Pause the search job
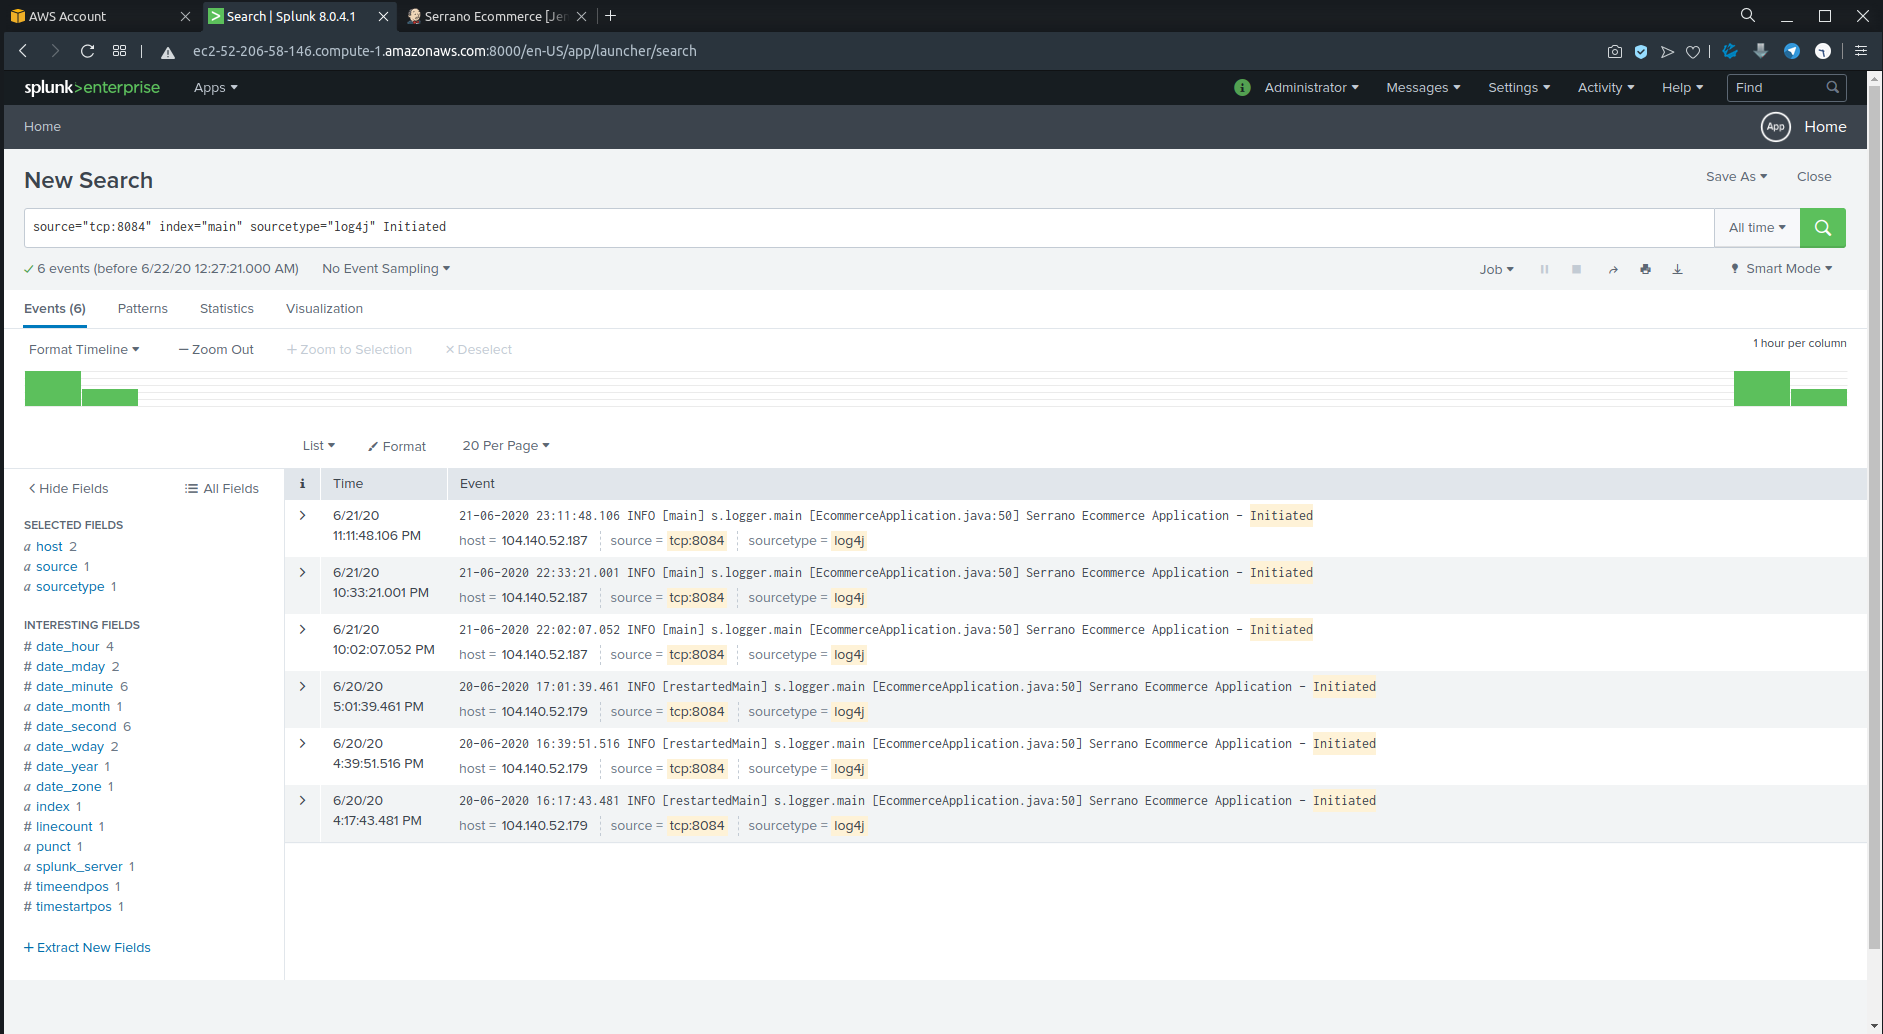This screenshot has width=1883, height=1034. tap(1544, 269)
